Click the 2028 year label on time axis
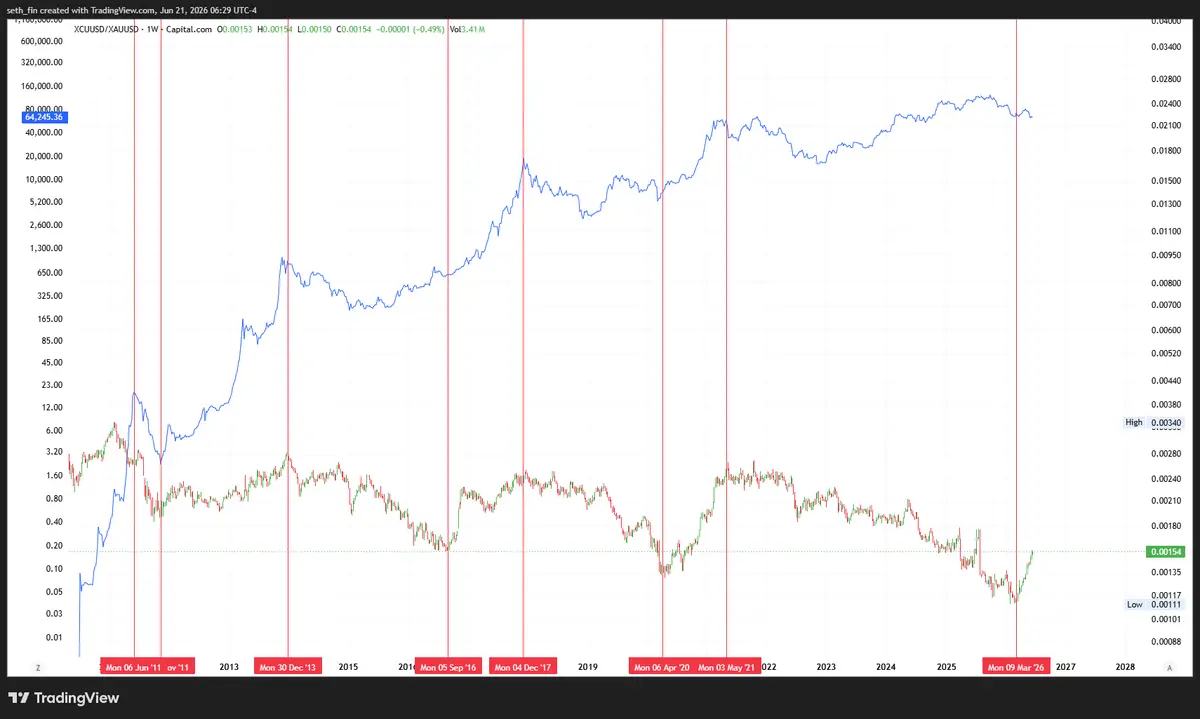Image resolution: width=1200 pixels, height=719 pixels. [1125, 666]
